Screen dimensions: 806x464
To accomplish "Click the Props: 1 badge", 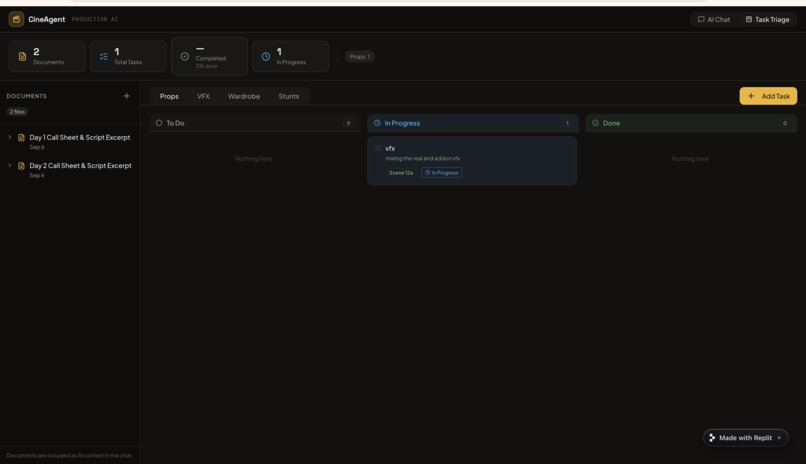I will [359, 57].
